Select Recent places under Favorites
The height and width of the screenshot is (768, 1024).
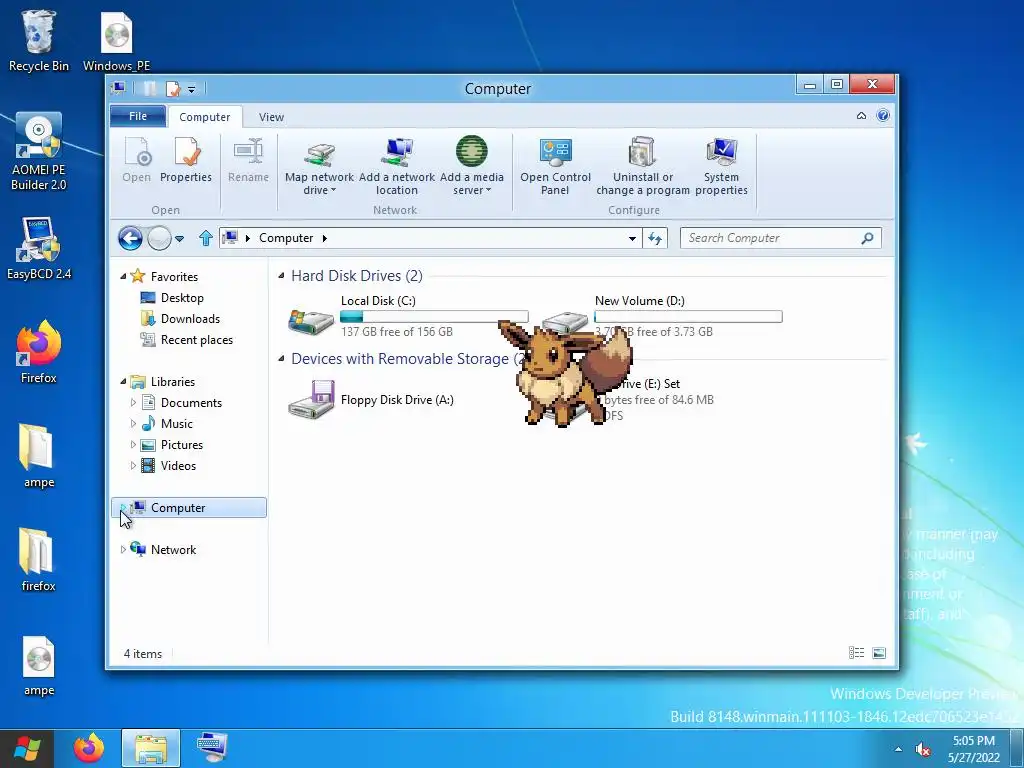(187, 340)
